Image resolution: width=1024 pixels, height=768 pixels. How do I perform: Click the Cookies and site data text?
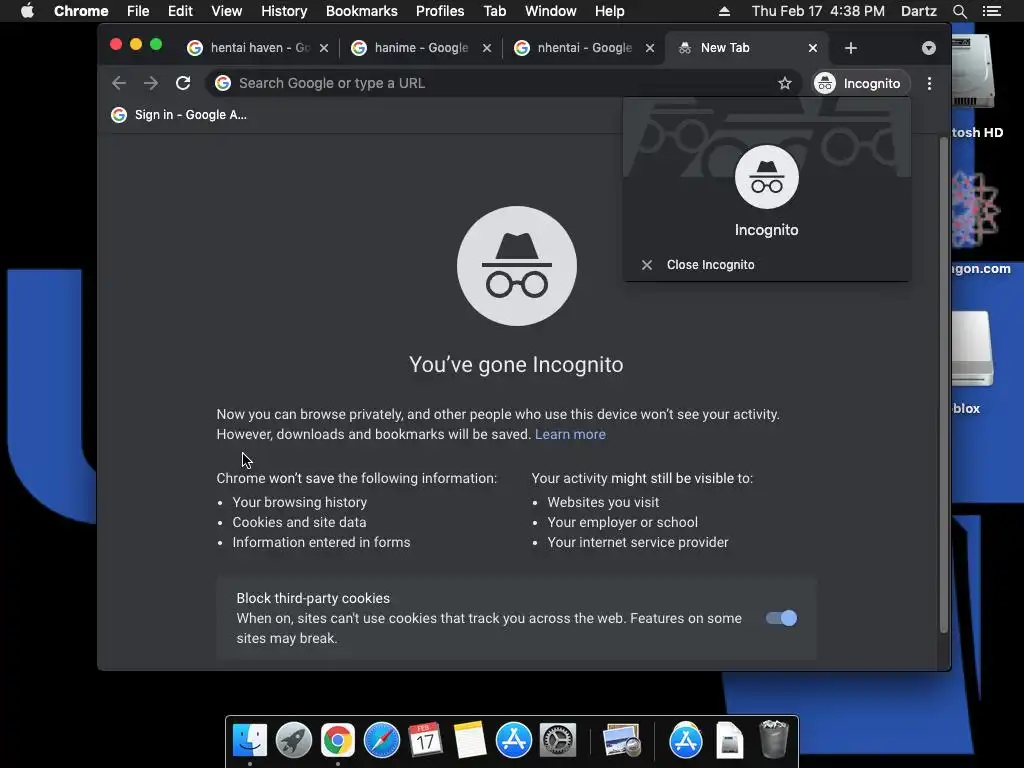(x=299, y=522)
